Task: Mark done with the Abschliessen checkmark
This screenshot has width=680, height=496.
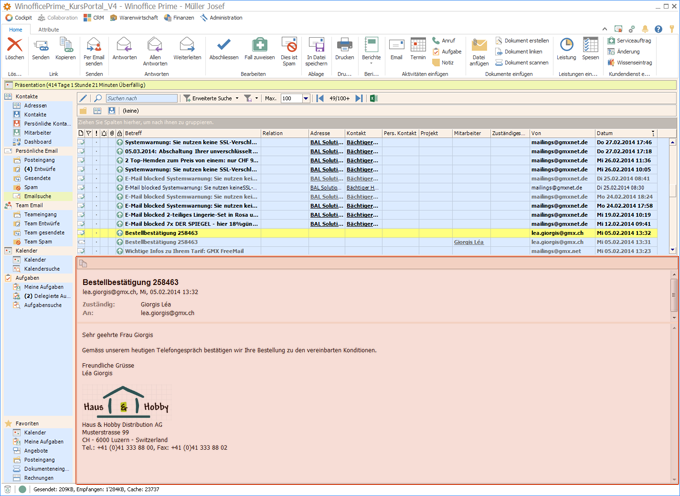Action: pyautogui.click(x=224, y=45)
